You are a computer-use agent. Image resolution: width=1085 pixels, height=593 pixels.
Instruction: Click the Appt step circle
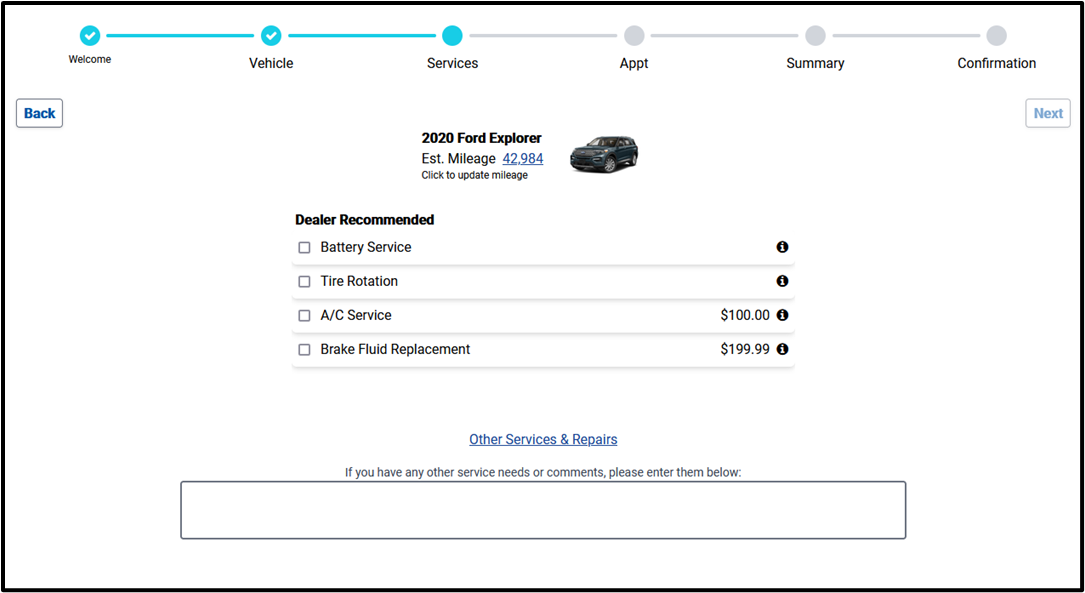(x=634, y=36)
